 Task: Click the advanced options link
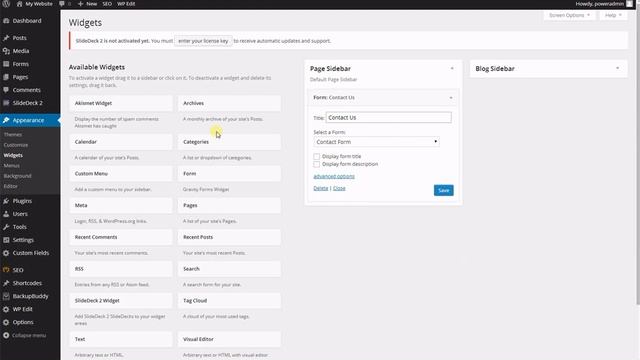334,176
